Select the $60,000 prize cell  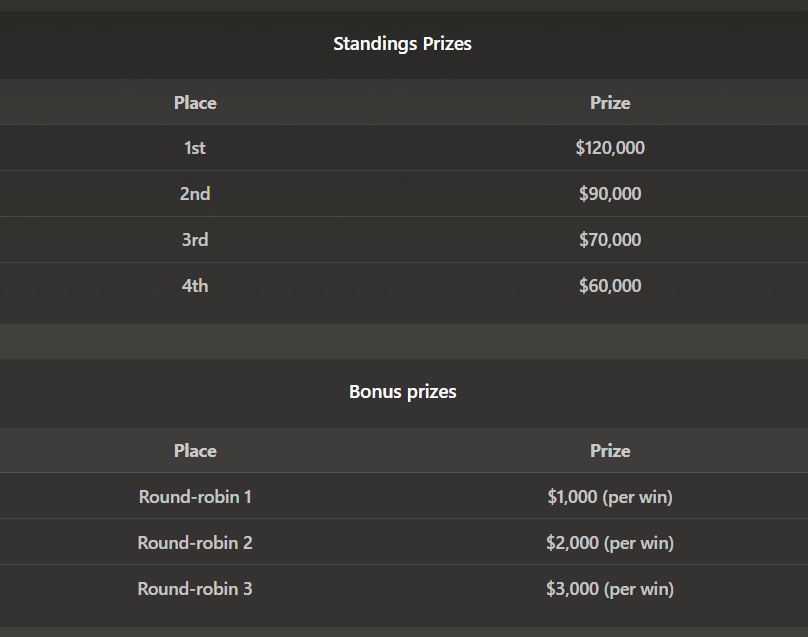click(610, 286)
